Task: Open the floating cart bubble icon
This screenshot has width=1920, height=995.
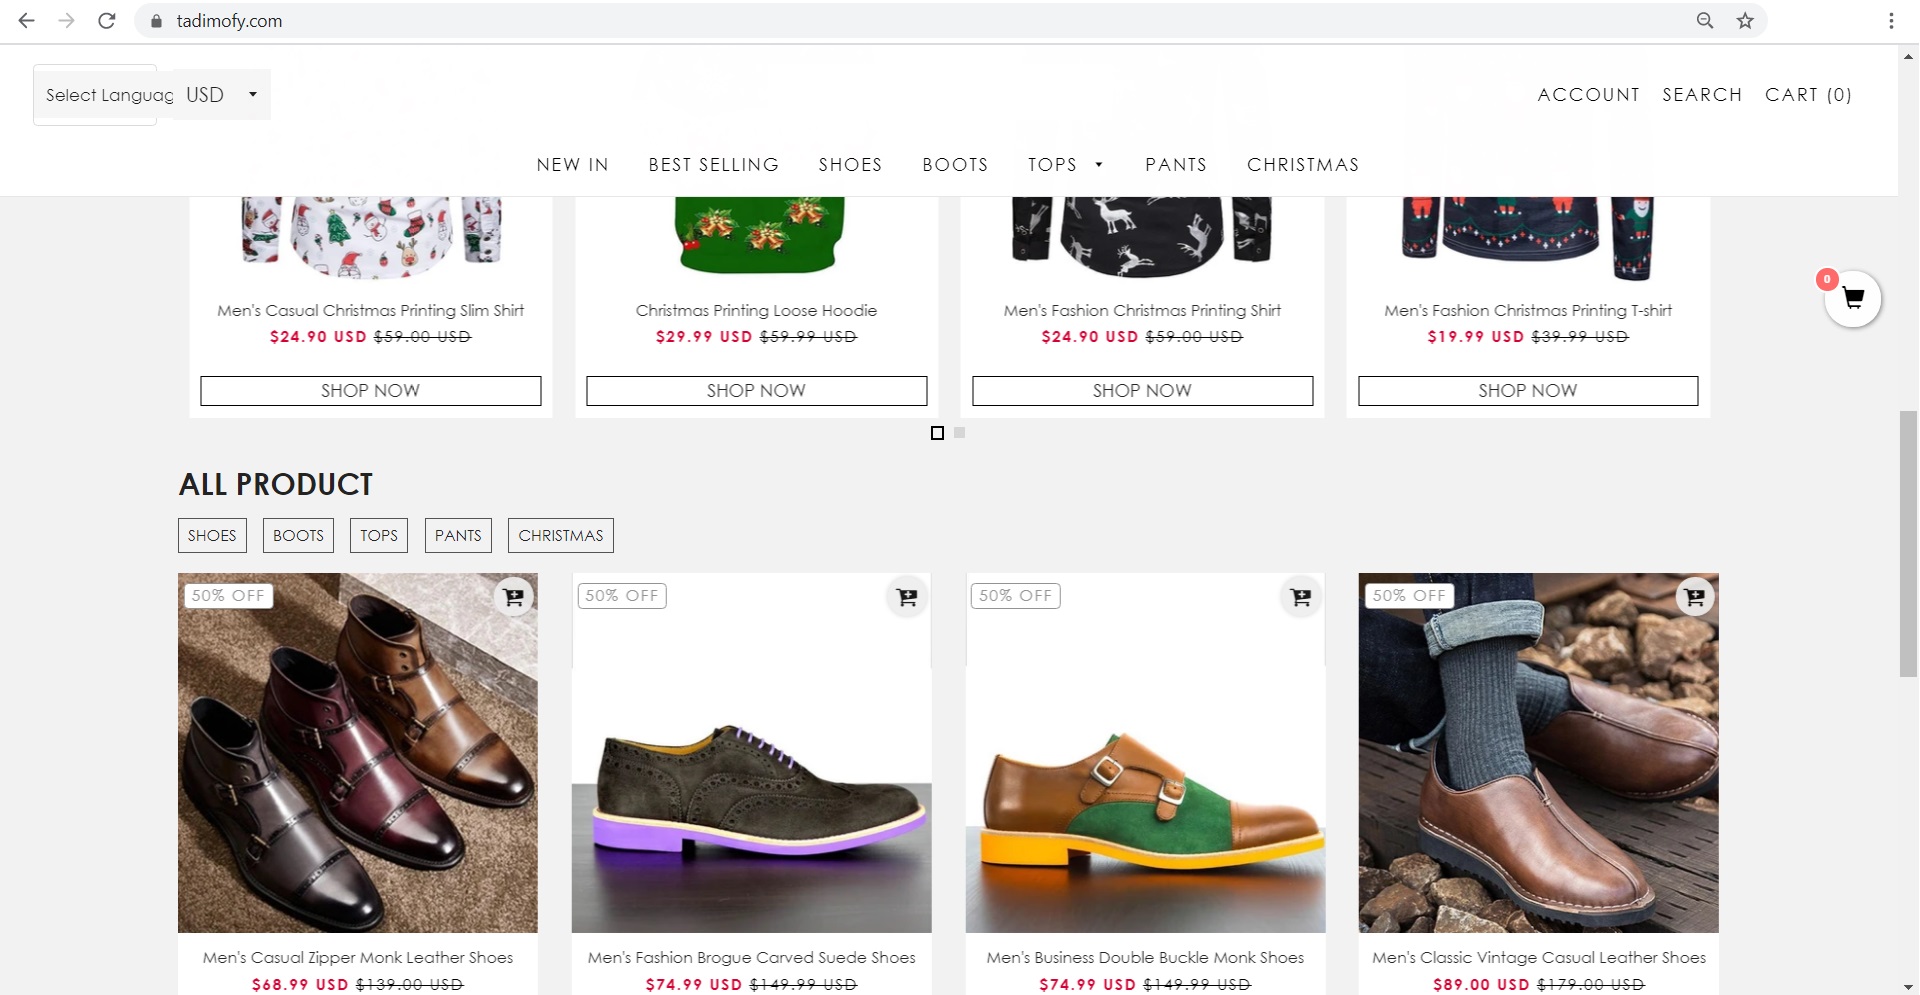Action: [x=1852, y=299]
